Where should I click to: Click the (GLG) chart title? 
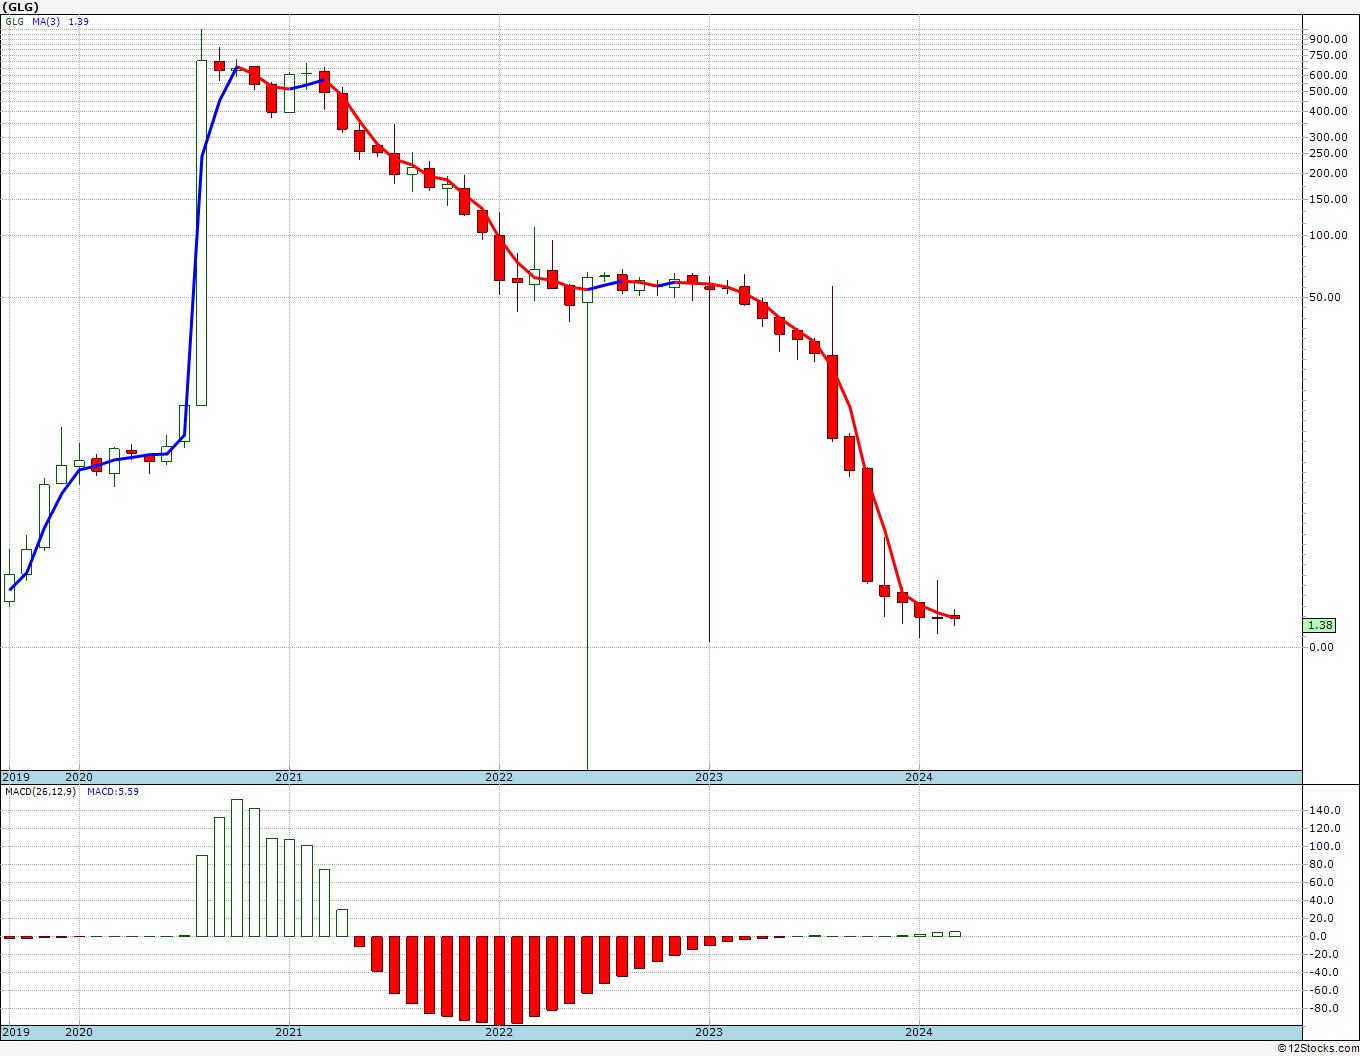(x=19, y=7)
